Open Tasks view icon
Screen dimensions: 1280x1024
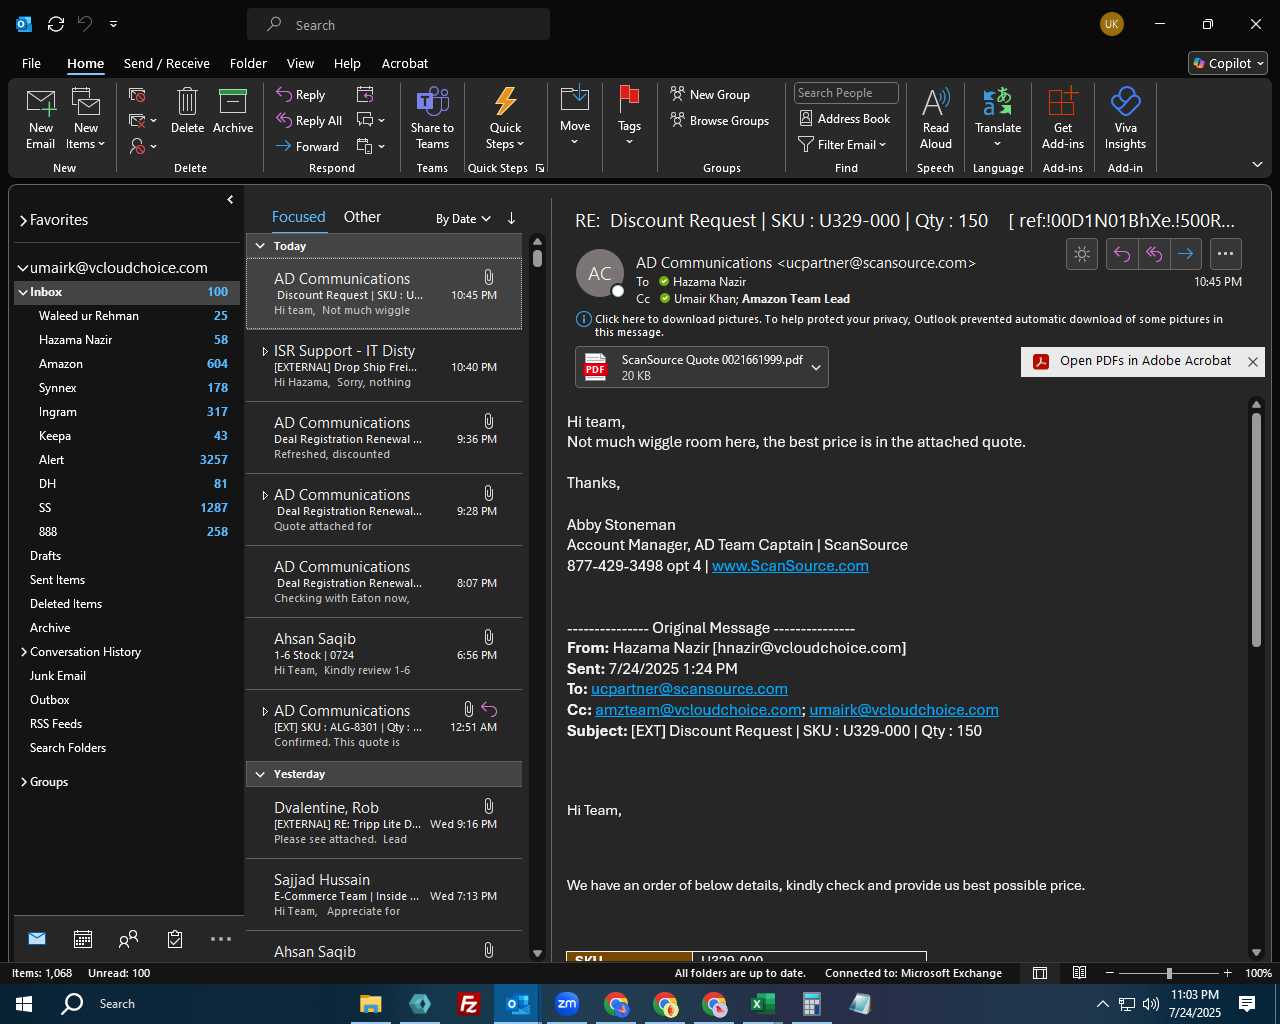[x=175, y=939]
